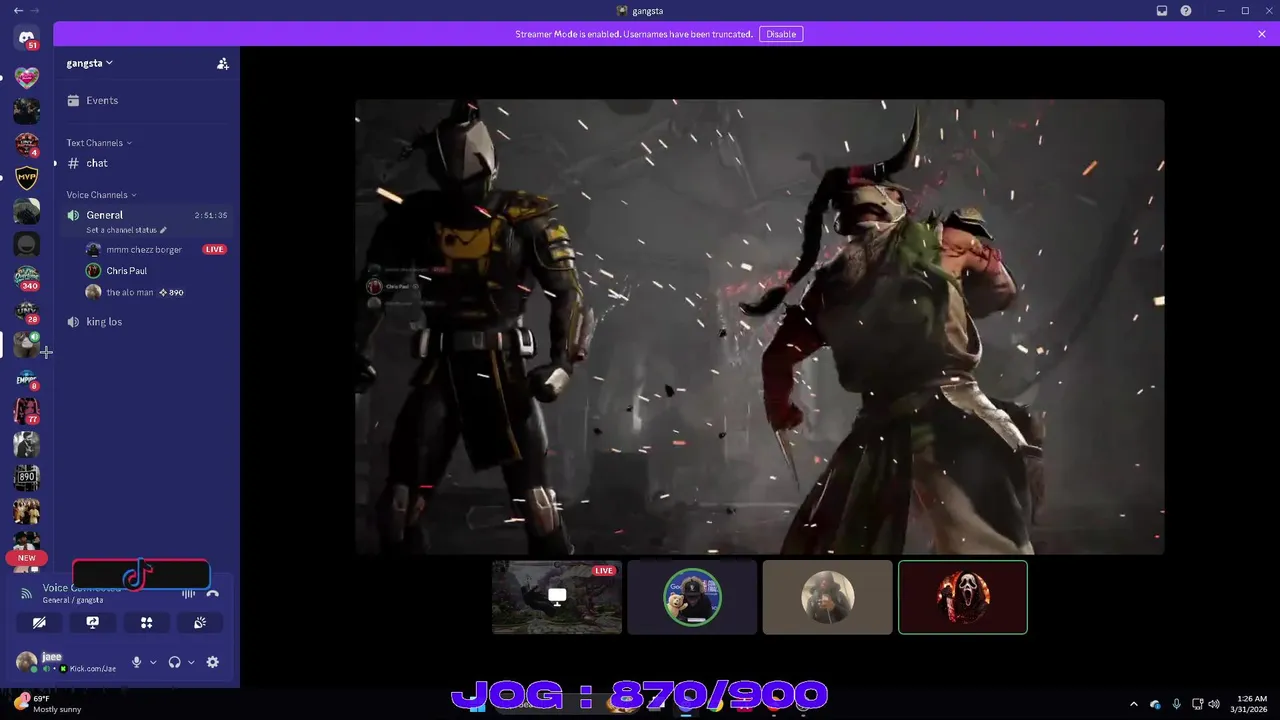
Task: Click the 2:51:35 call timer
Action: pos(211,215)
